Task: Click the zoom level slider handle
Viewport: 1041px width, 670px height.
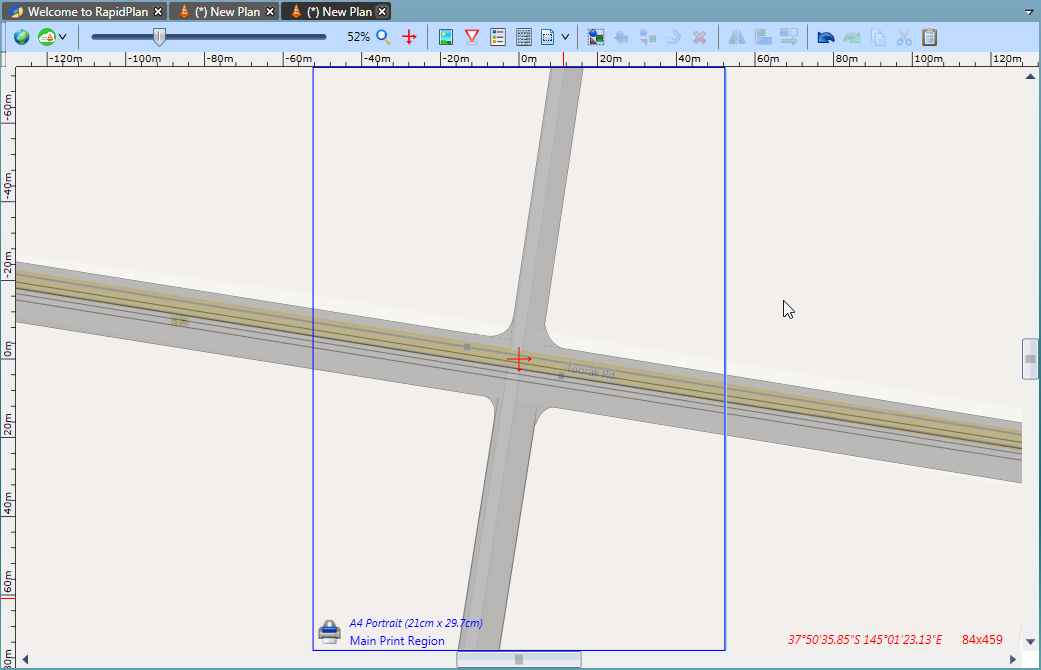Action: [x=159, y=37]
